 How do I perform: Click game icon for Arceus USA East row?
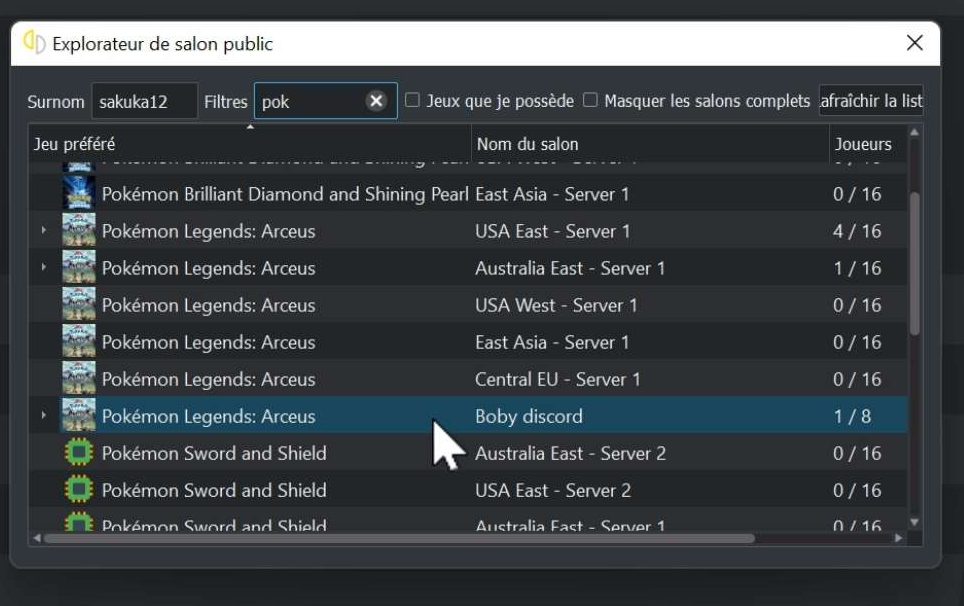pos(79,231)
